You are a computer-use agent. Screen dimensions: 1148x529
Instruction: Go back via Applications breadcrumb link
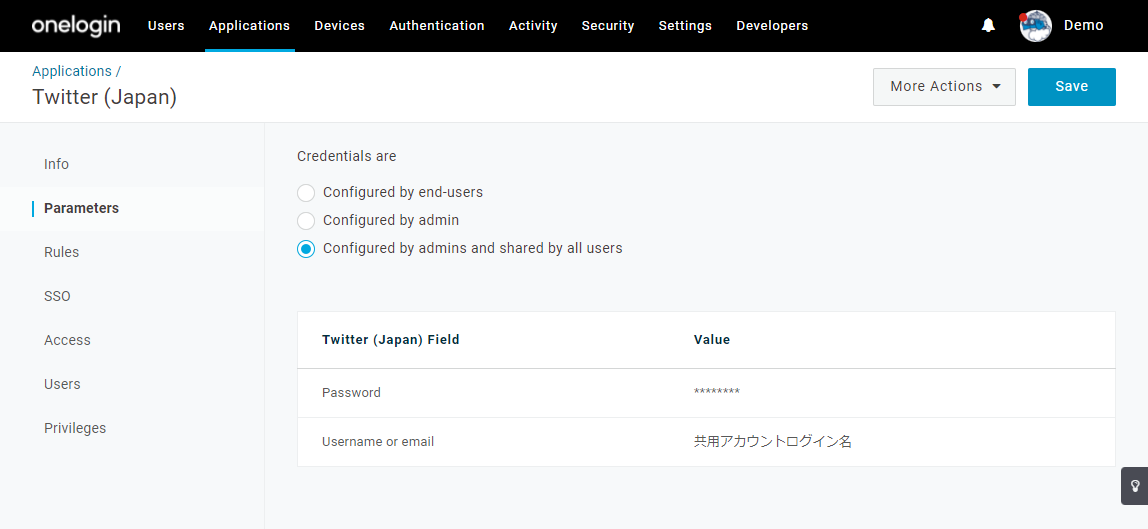[x=72, y=71]
